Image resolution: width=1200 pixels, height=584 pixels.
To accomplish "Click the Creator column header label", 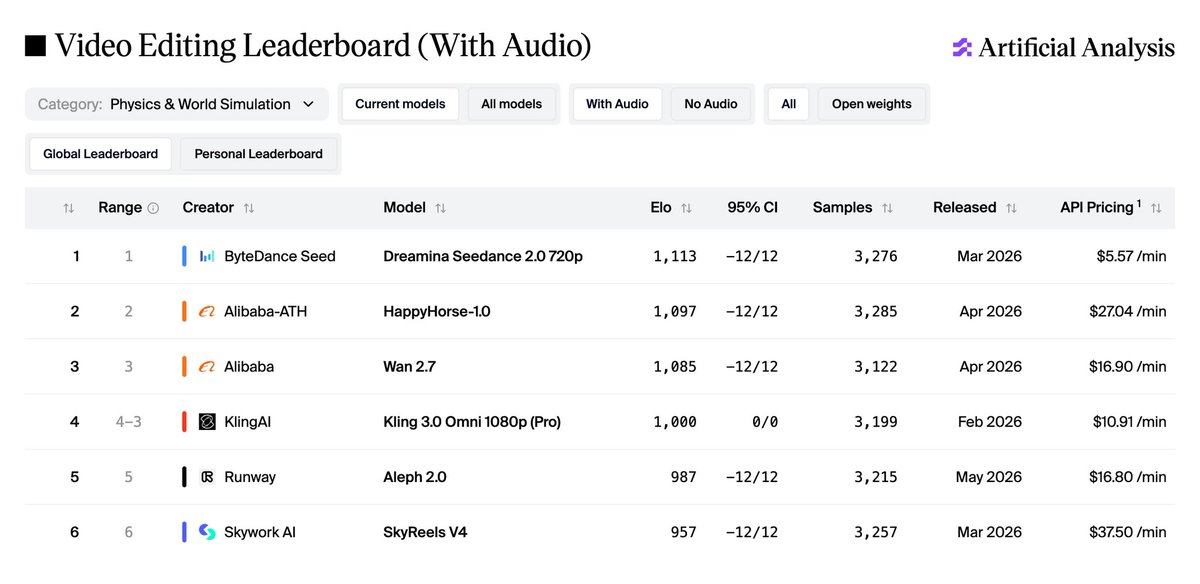I will pyautogui.click(x=208, y=208).
